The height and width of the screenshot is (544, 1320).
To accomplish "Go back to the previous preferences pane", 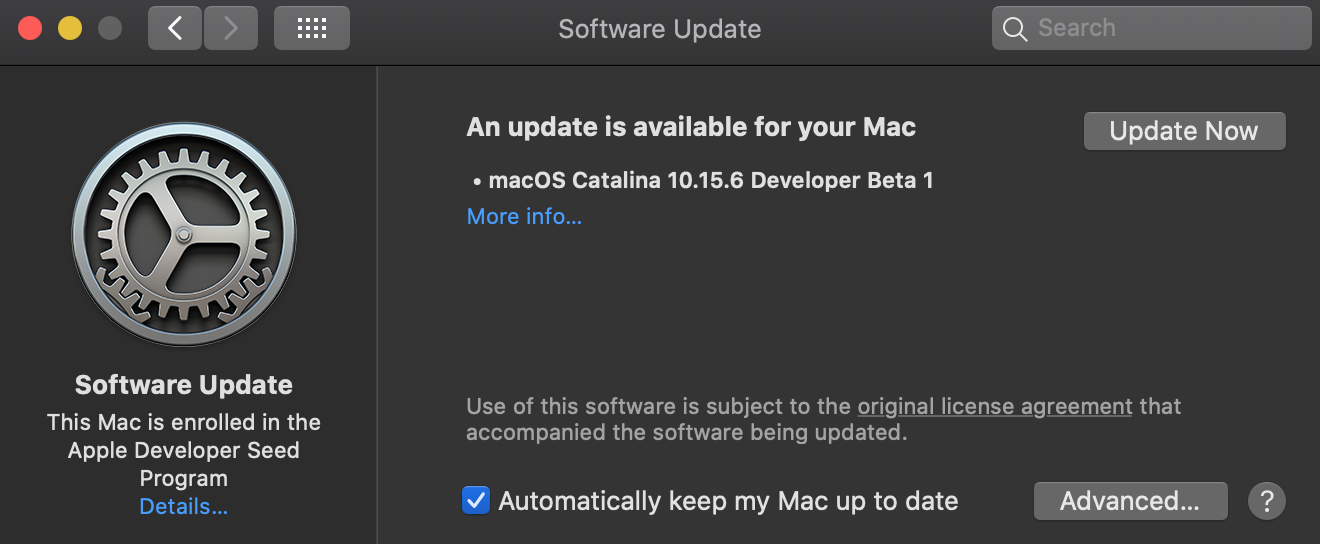I will click(x=175, y=28).
